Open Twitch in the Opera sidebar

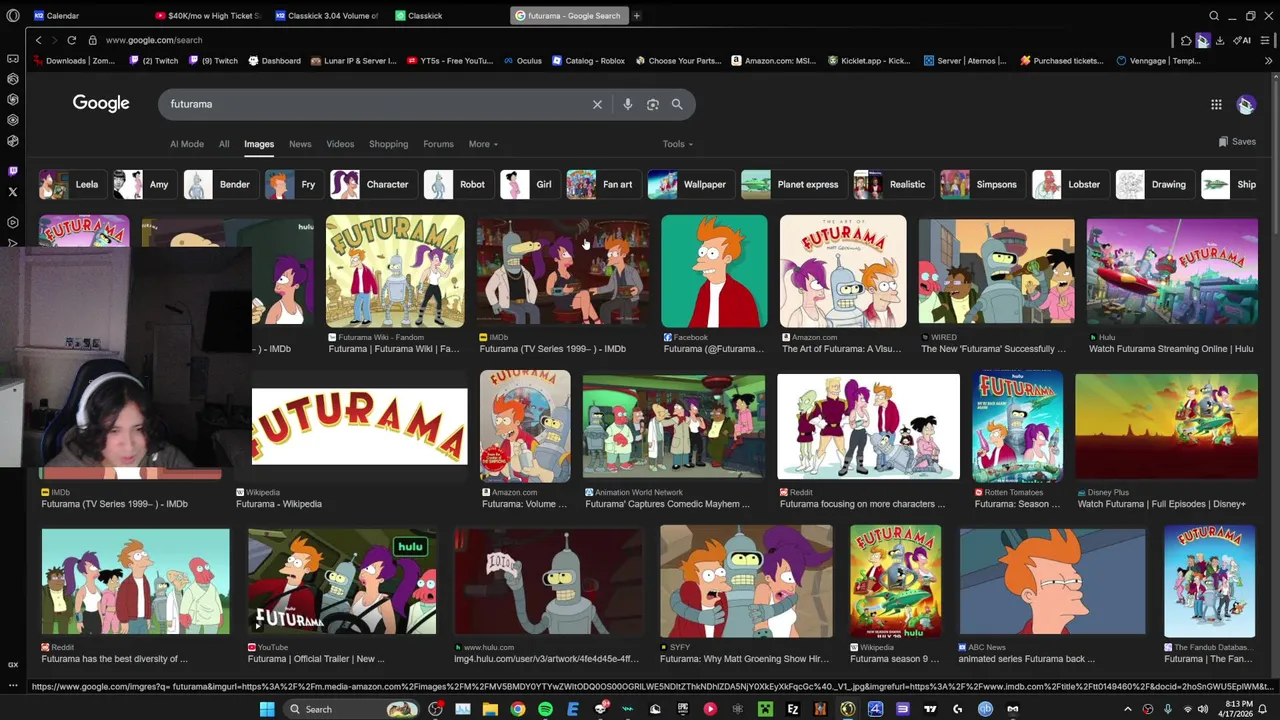(12, 171)
